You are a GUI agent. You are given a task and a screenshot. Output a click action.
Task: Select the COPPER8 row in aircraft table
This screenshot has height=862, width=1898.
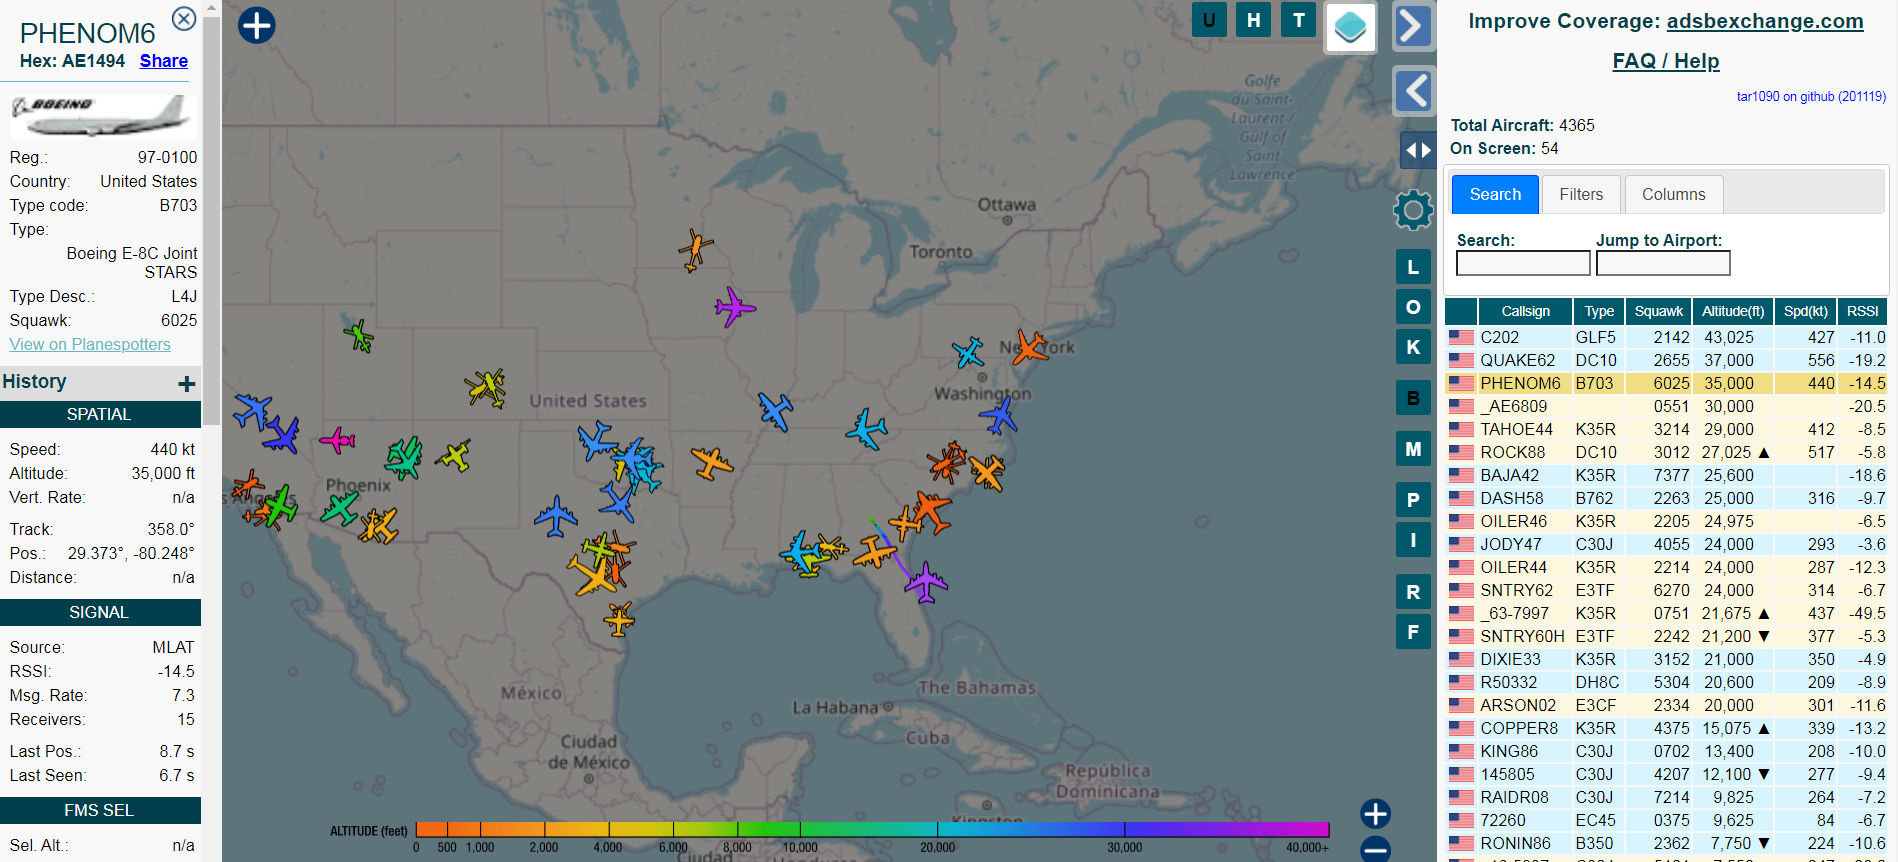coord(1666,729)
